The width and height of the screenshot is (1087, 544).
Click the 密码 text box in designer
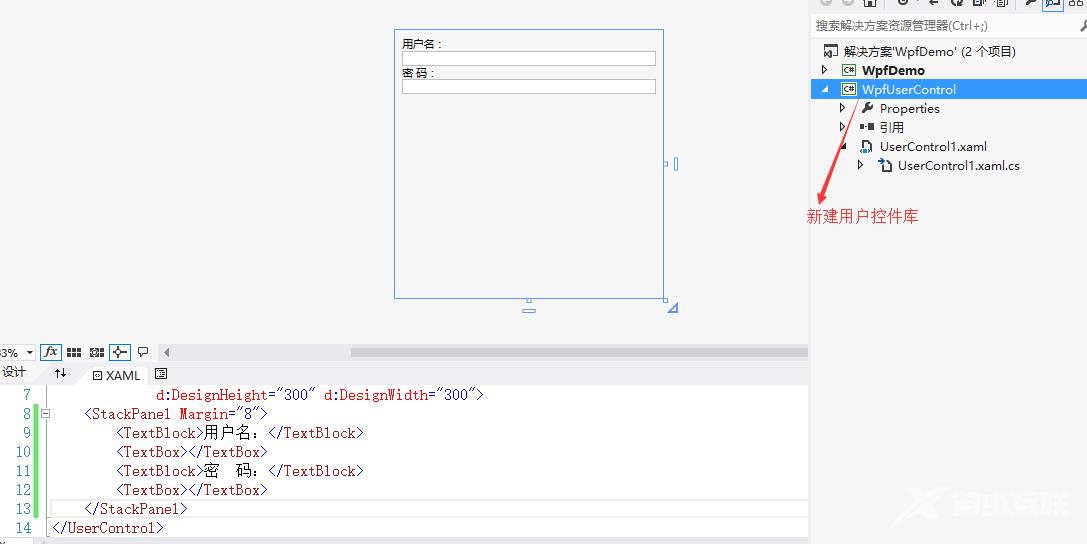tap(528, 86)
